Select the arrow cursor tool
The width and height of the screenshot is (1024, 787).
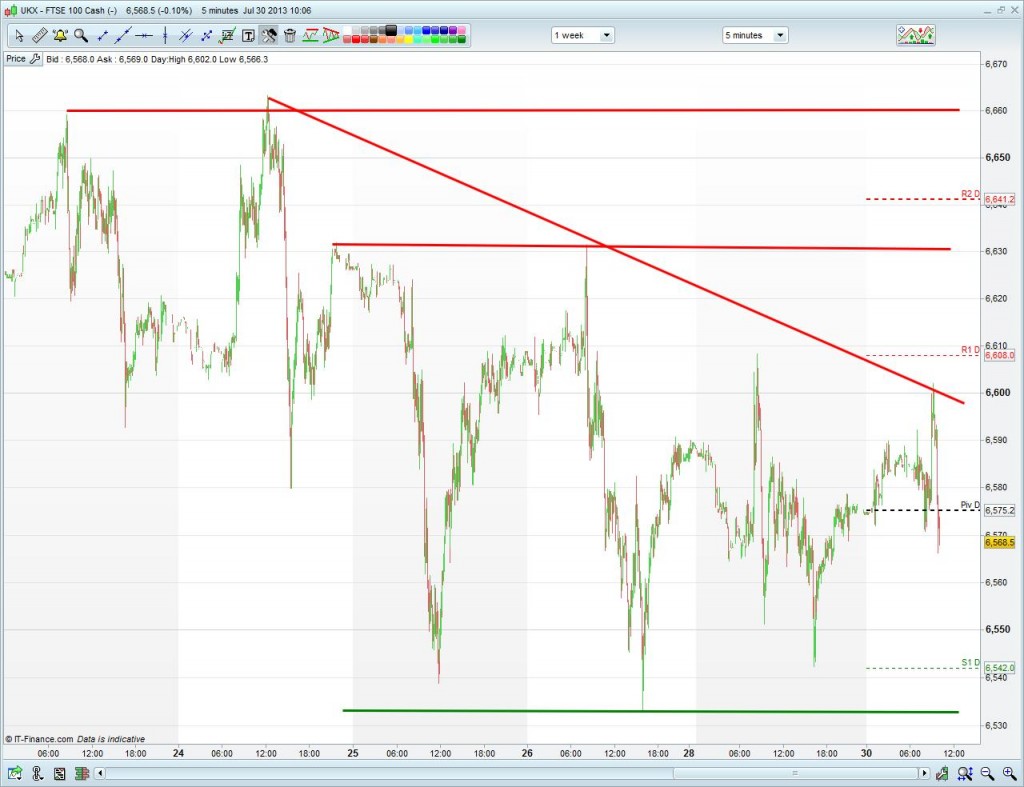[x=19, y=35]
